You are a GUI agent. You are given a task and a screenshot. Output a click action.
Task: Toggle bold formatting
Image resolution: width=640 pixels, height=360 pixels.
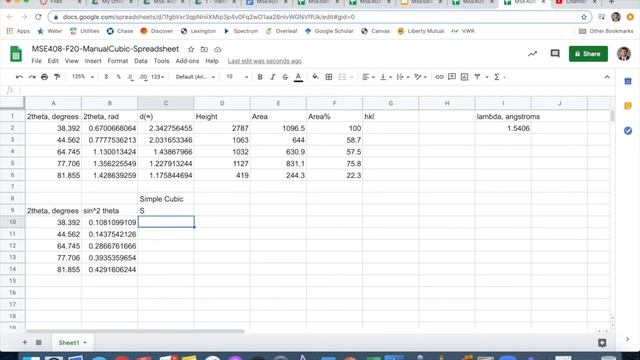[260, 77]
